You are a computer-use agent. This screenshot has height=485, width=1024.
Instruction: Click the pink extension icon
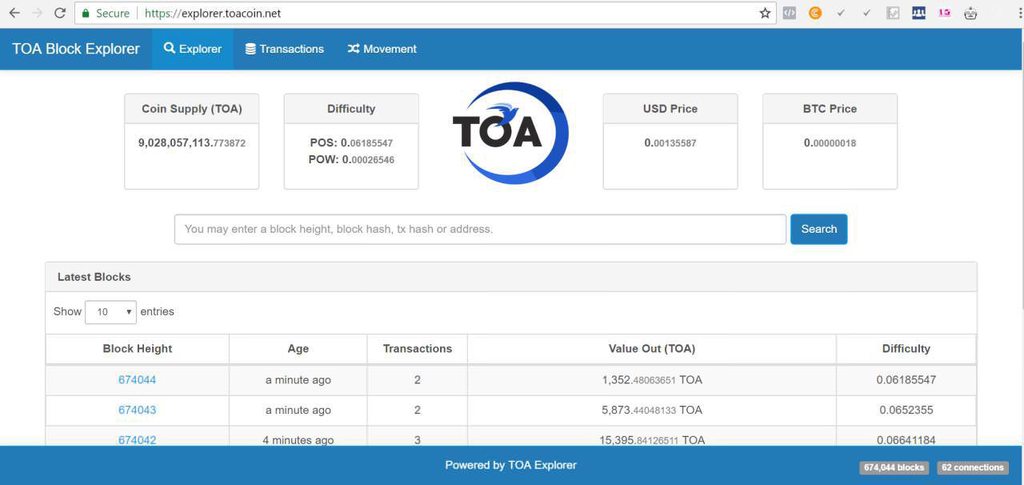tap(944, 12)
